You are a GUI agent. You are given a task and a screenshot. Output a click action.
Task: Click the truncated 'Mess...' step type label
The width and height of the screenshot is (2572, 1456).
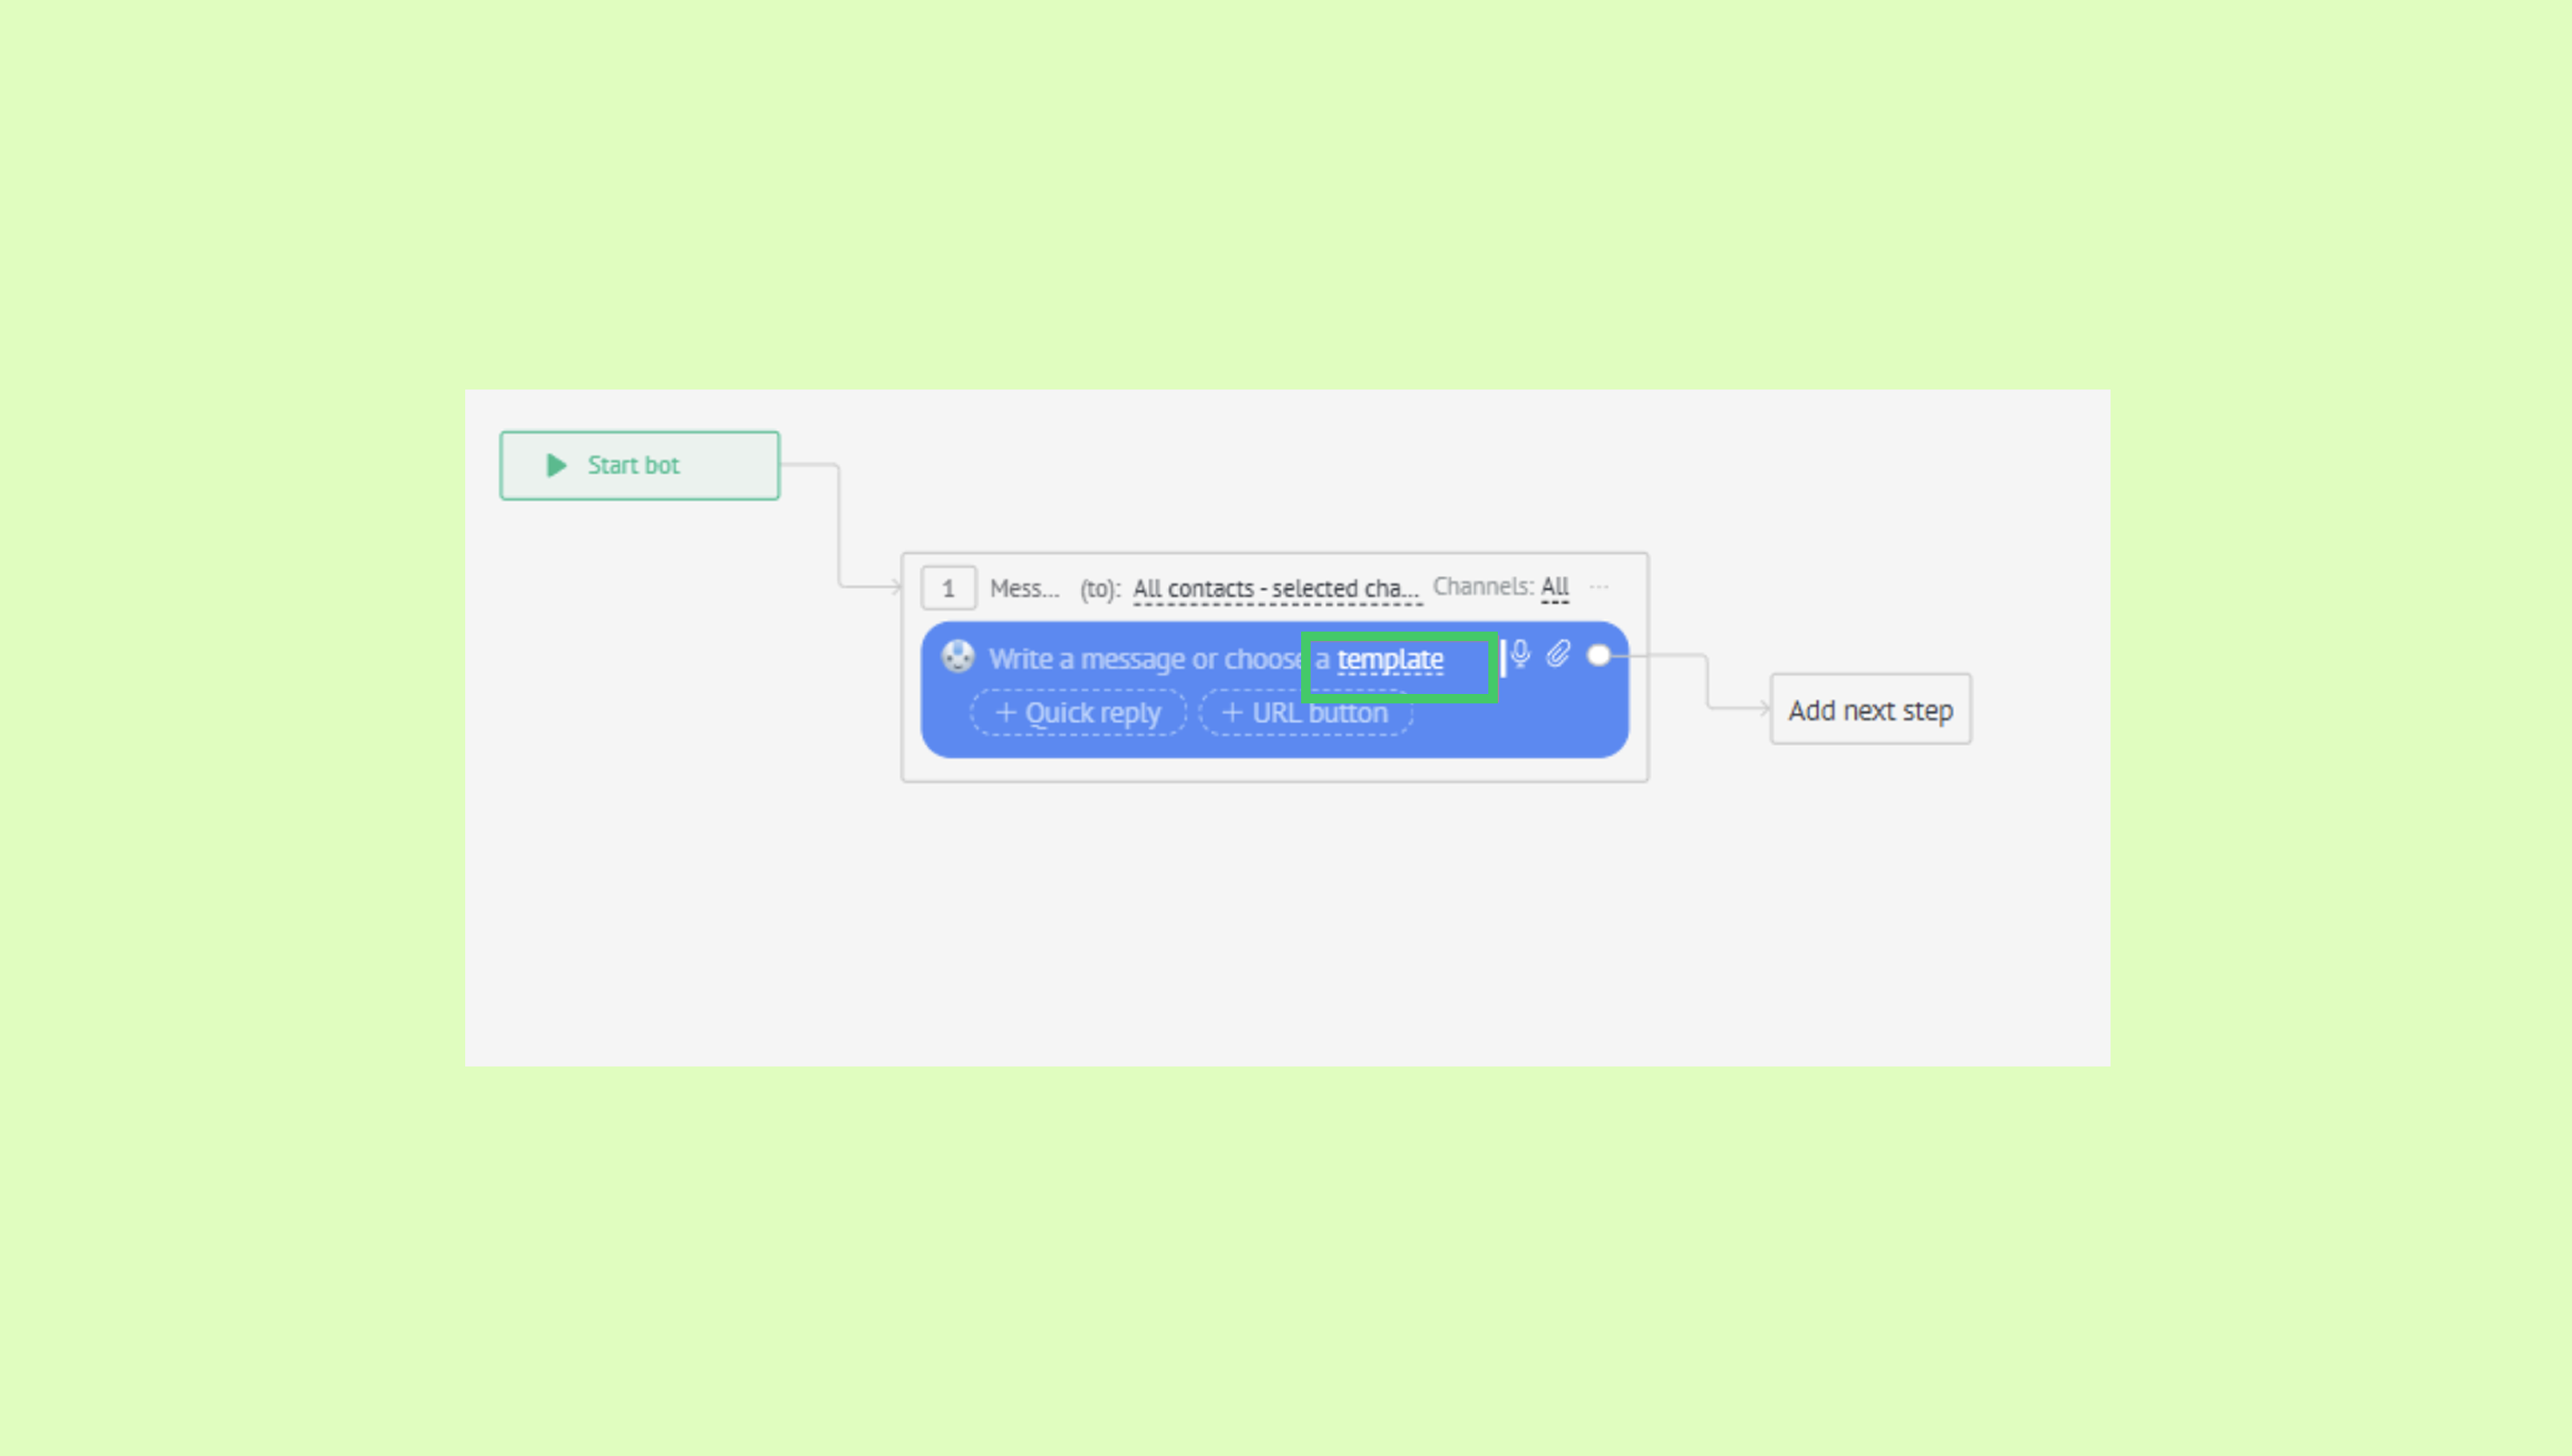[1024, 589]
